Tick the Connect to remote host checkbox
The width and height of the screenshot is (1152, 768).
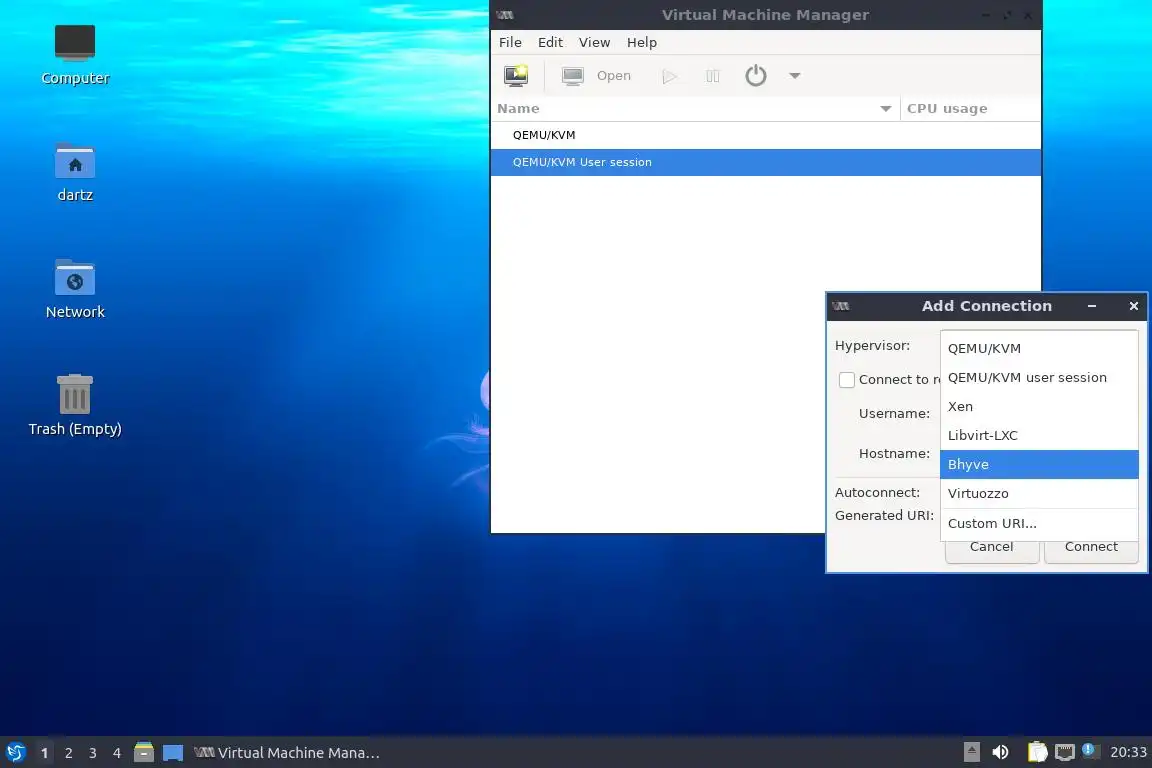846,380
